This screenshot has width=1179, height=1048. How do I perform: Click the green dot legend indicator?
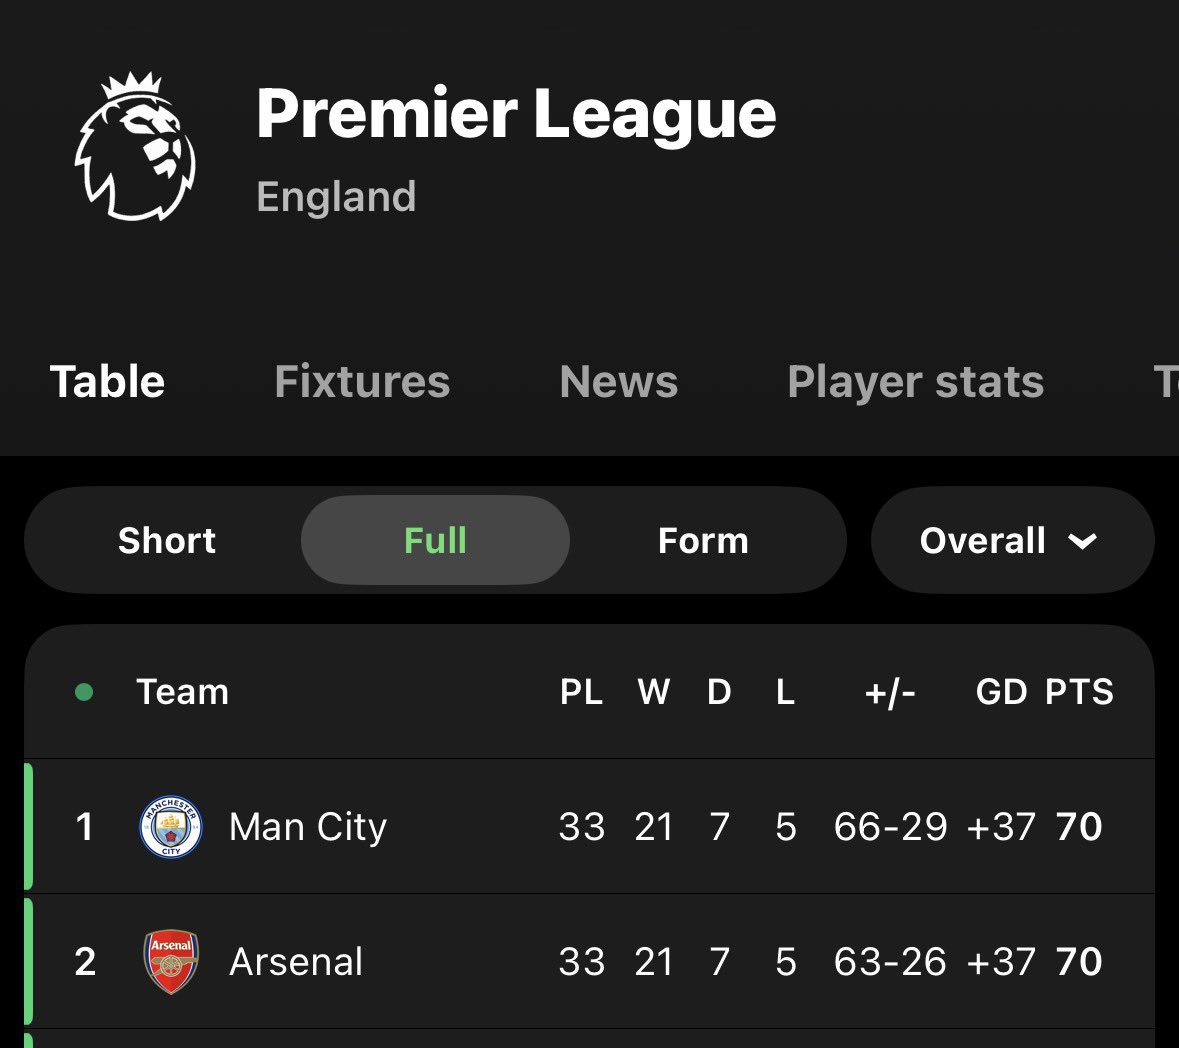tap(84, 692)
